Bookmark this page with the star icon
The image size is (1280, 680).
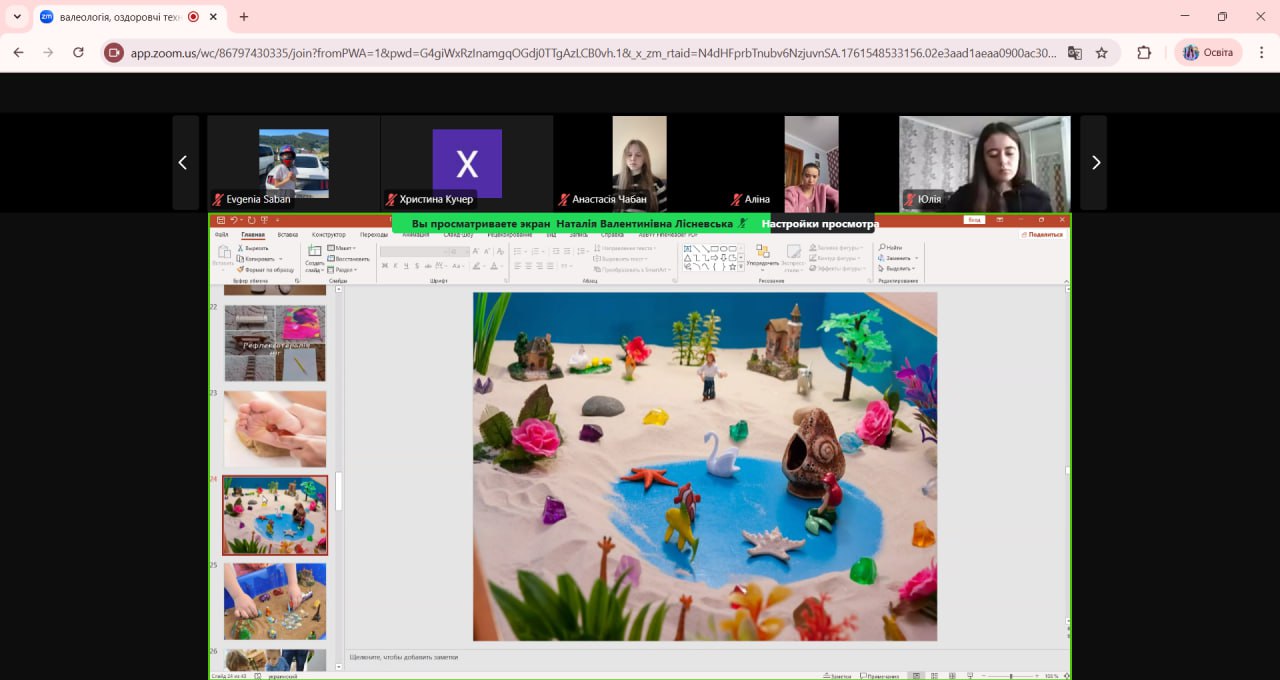point(1102,53)
